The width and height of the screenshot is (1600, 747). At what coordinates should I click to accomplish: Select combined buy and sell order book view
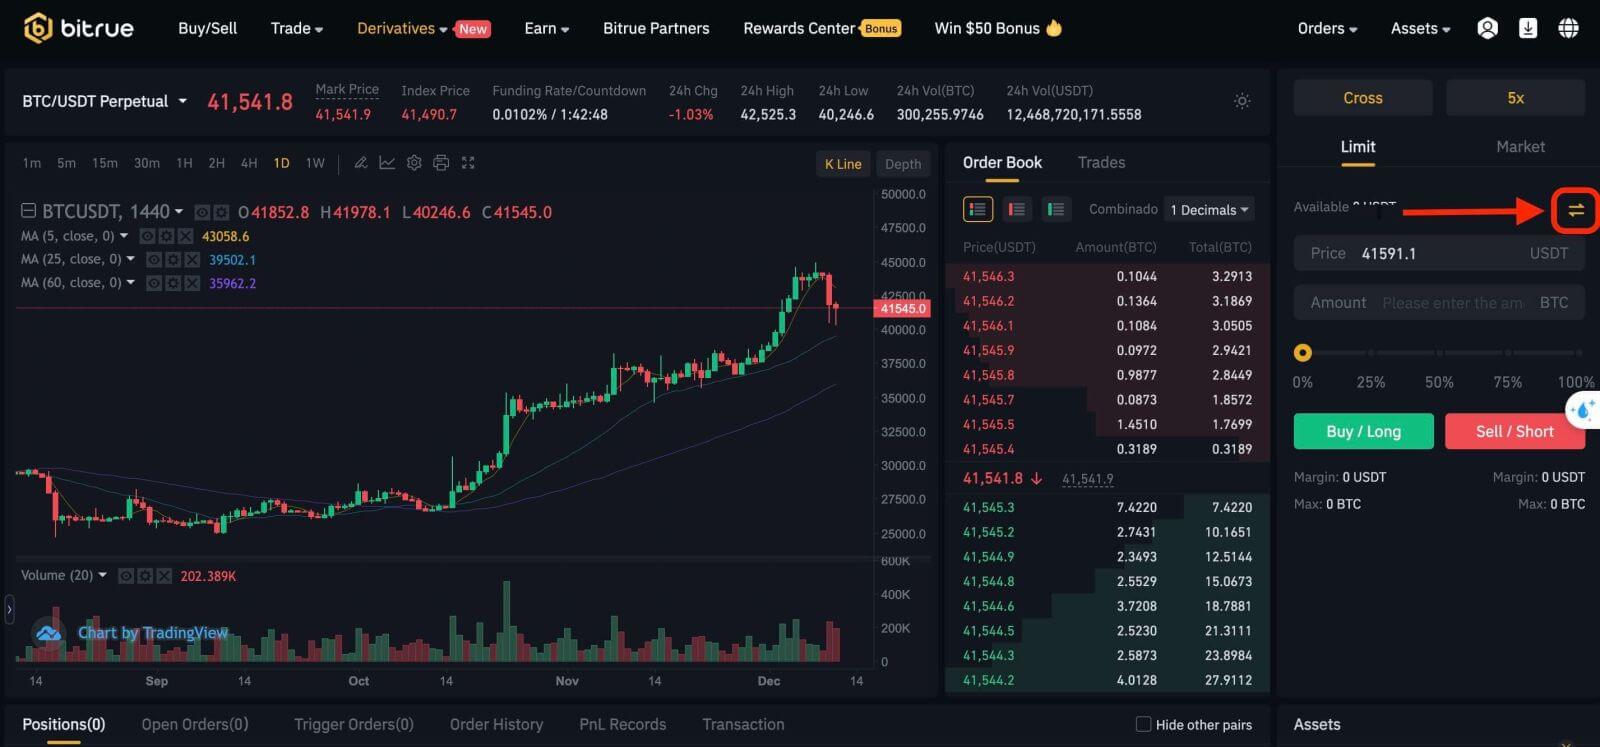pyautogui.click(x=977, y=209)
